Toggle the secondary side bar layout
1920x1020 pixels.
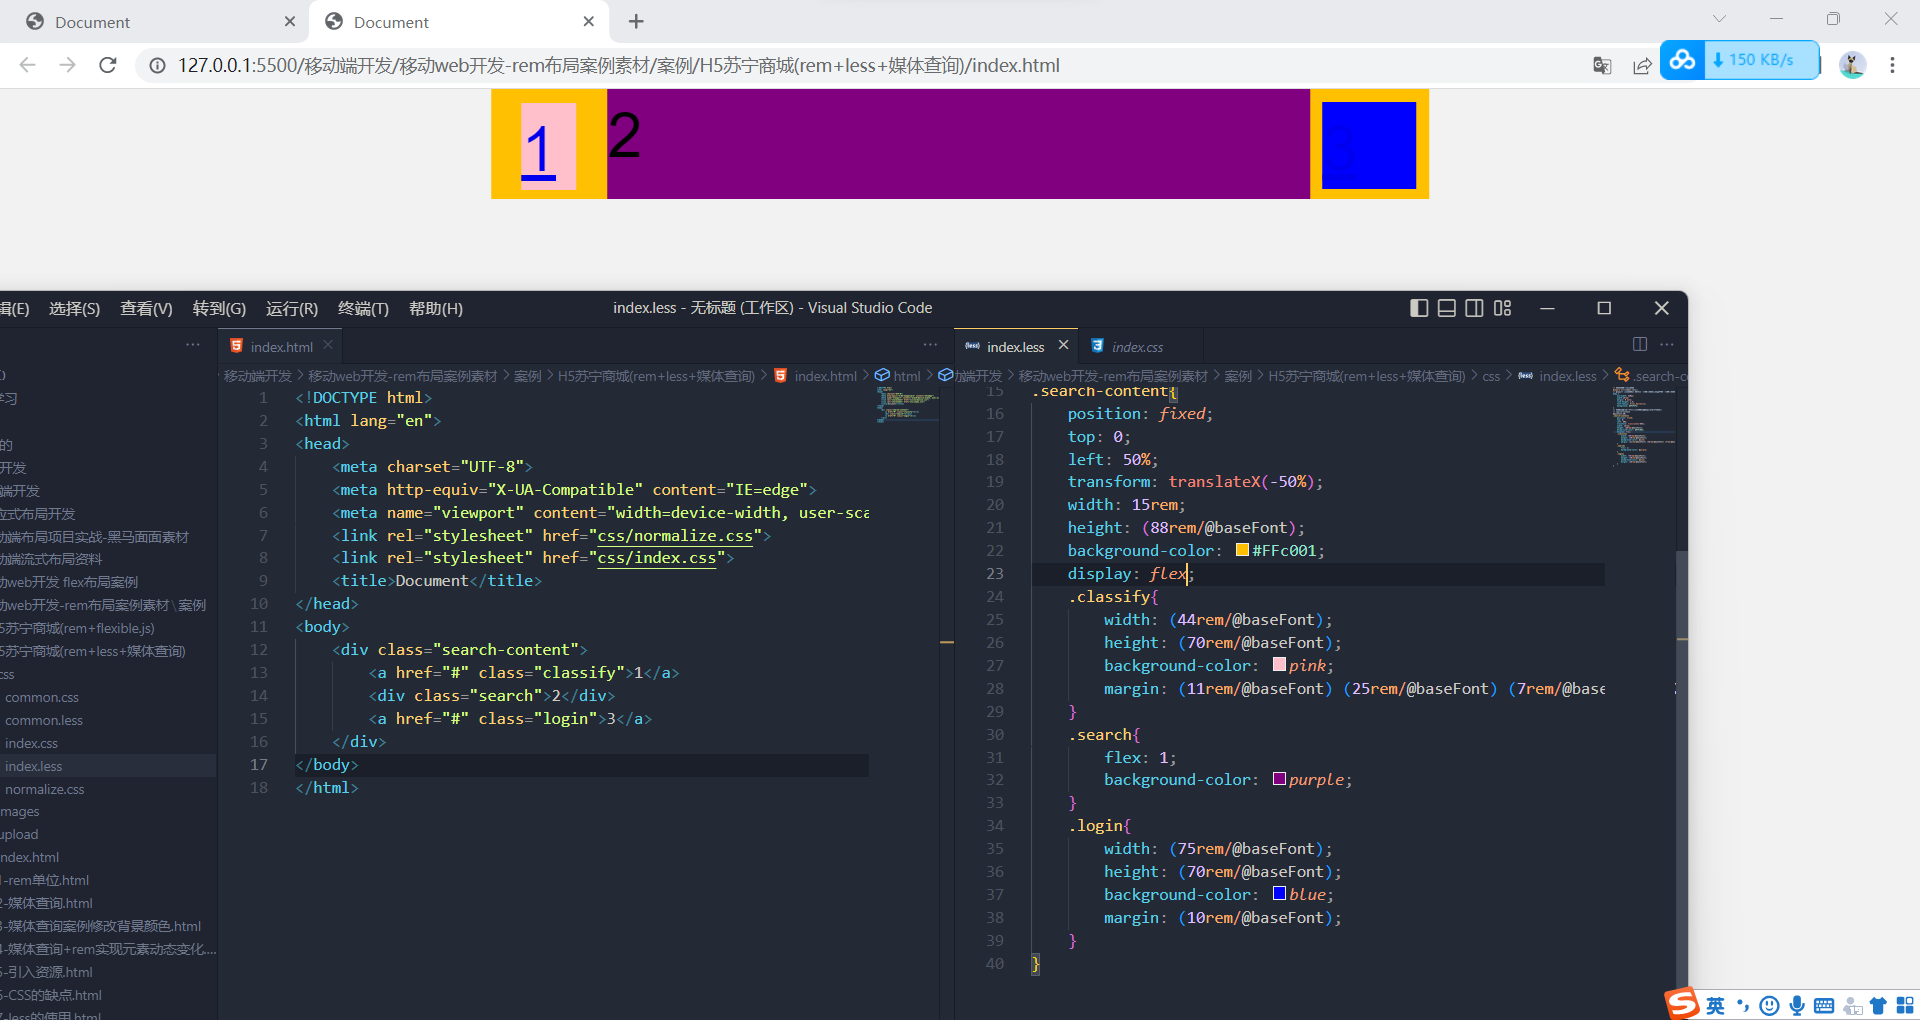click(x=1475, y=308)
